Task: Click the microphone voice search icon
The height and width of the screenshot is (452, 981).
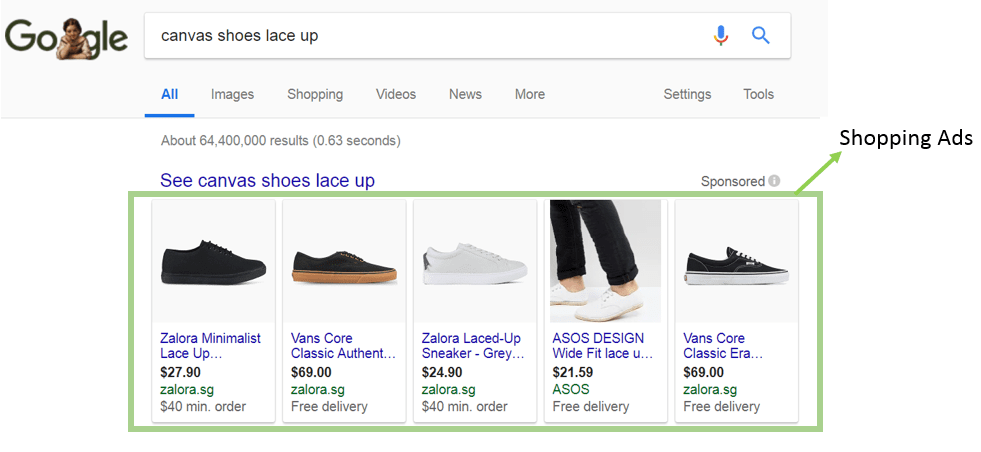Action: tap(720, 36)
